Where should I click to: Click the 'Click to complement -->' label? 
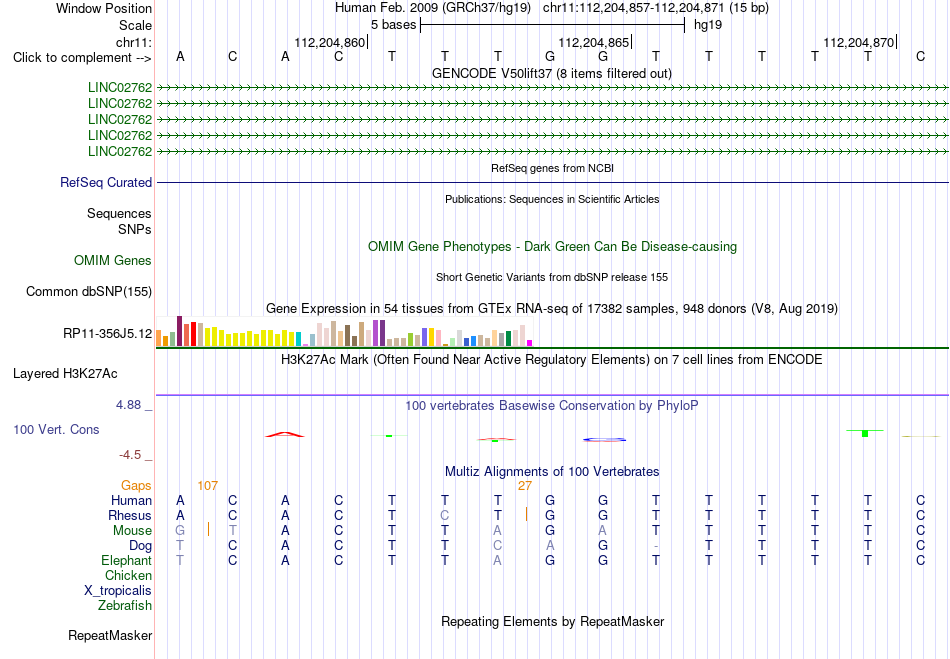82,58
